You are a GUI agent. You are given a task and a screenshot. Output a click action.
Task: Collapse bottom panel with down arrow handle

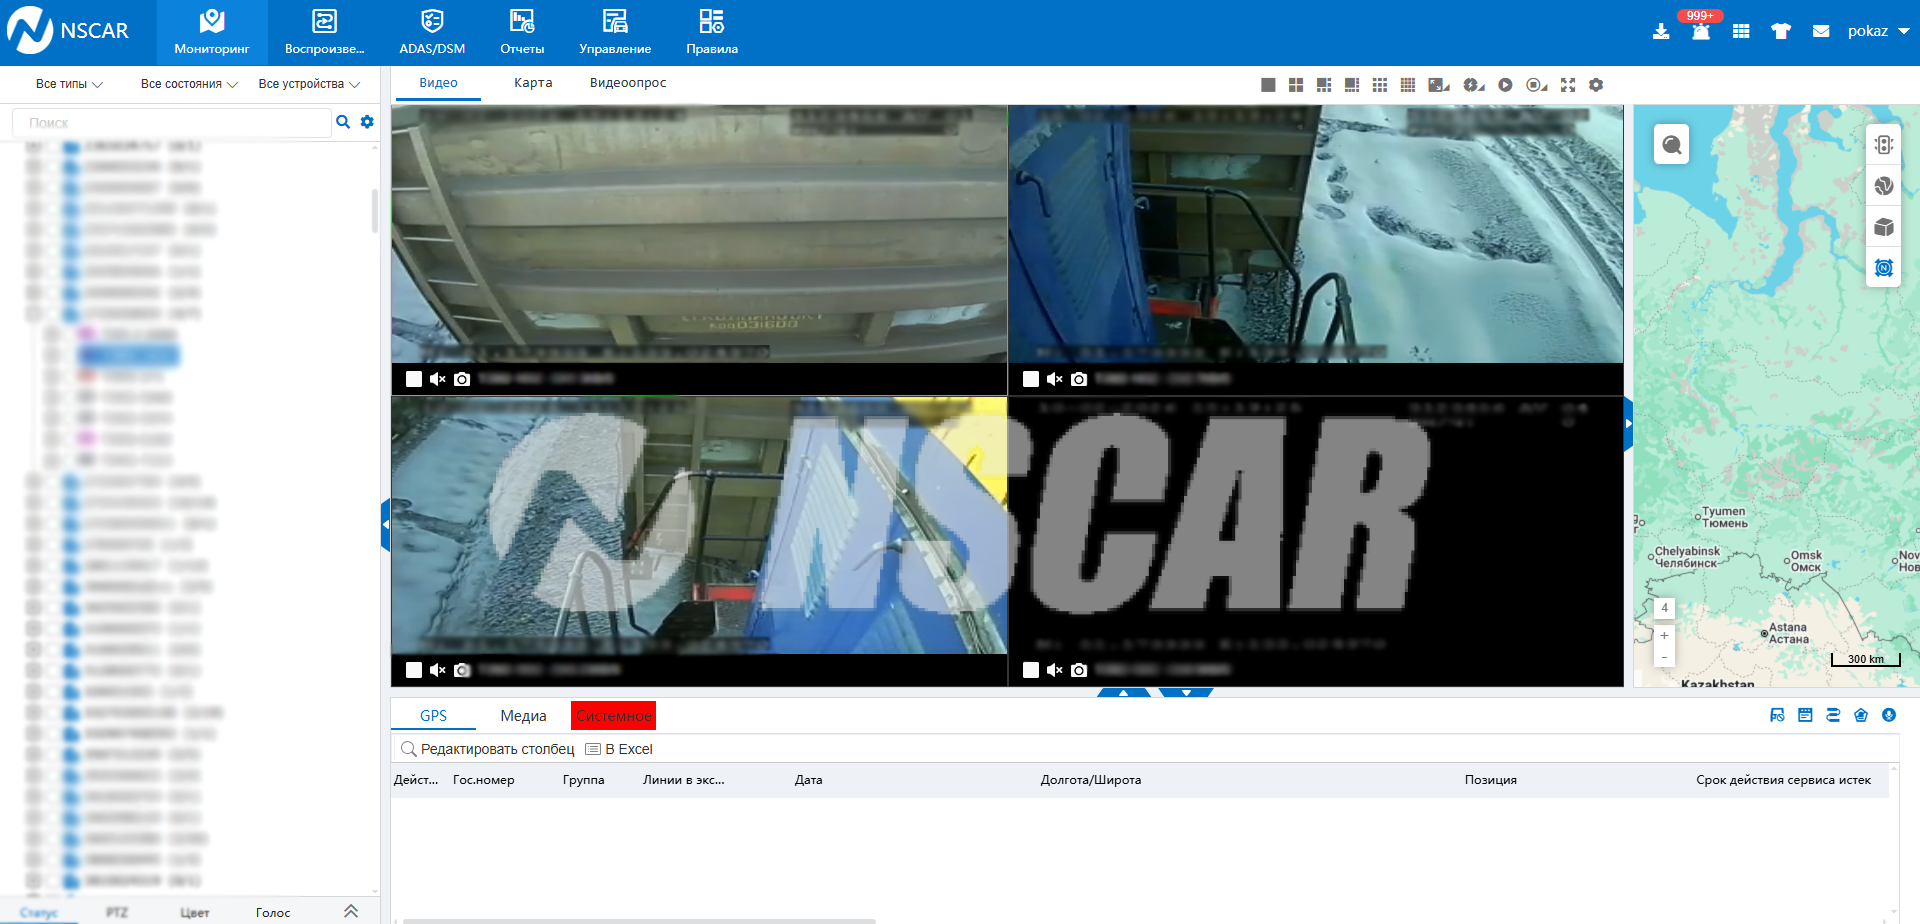pyautogui.click(x=1186, y=692)
